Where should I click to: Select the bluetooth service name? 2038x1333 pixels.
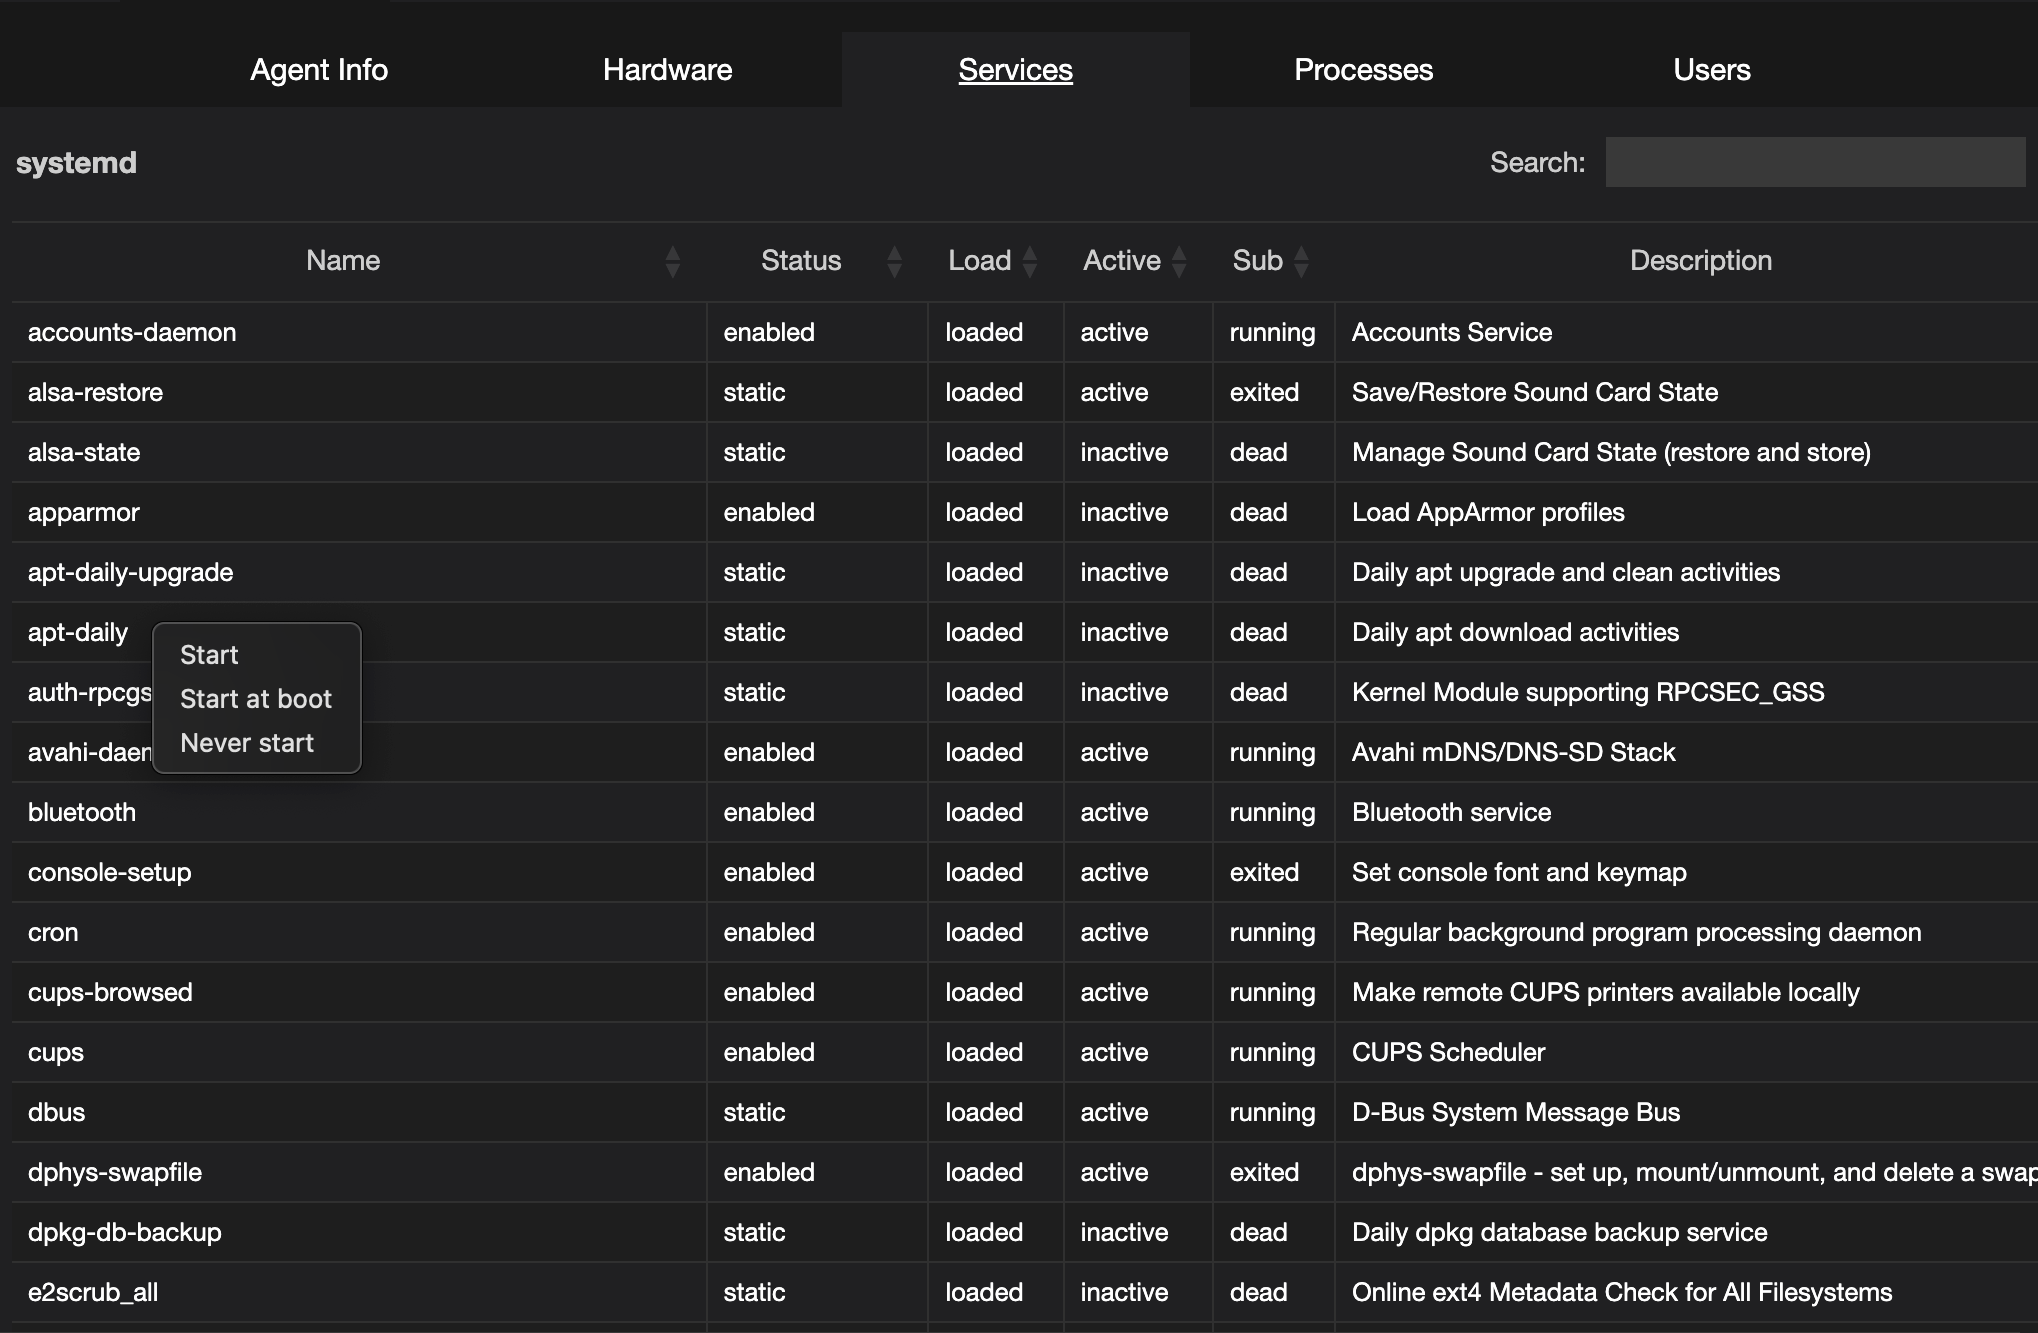(82, 812)
